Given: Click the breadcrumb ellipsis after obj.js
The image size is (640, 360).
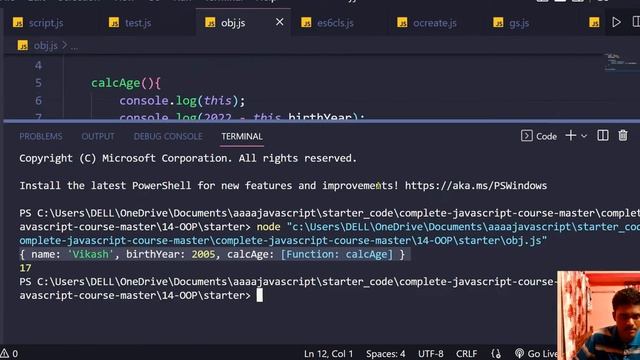Looking at the screenshot, I should 74,46.
